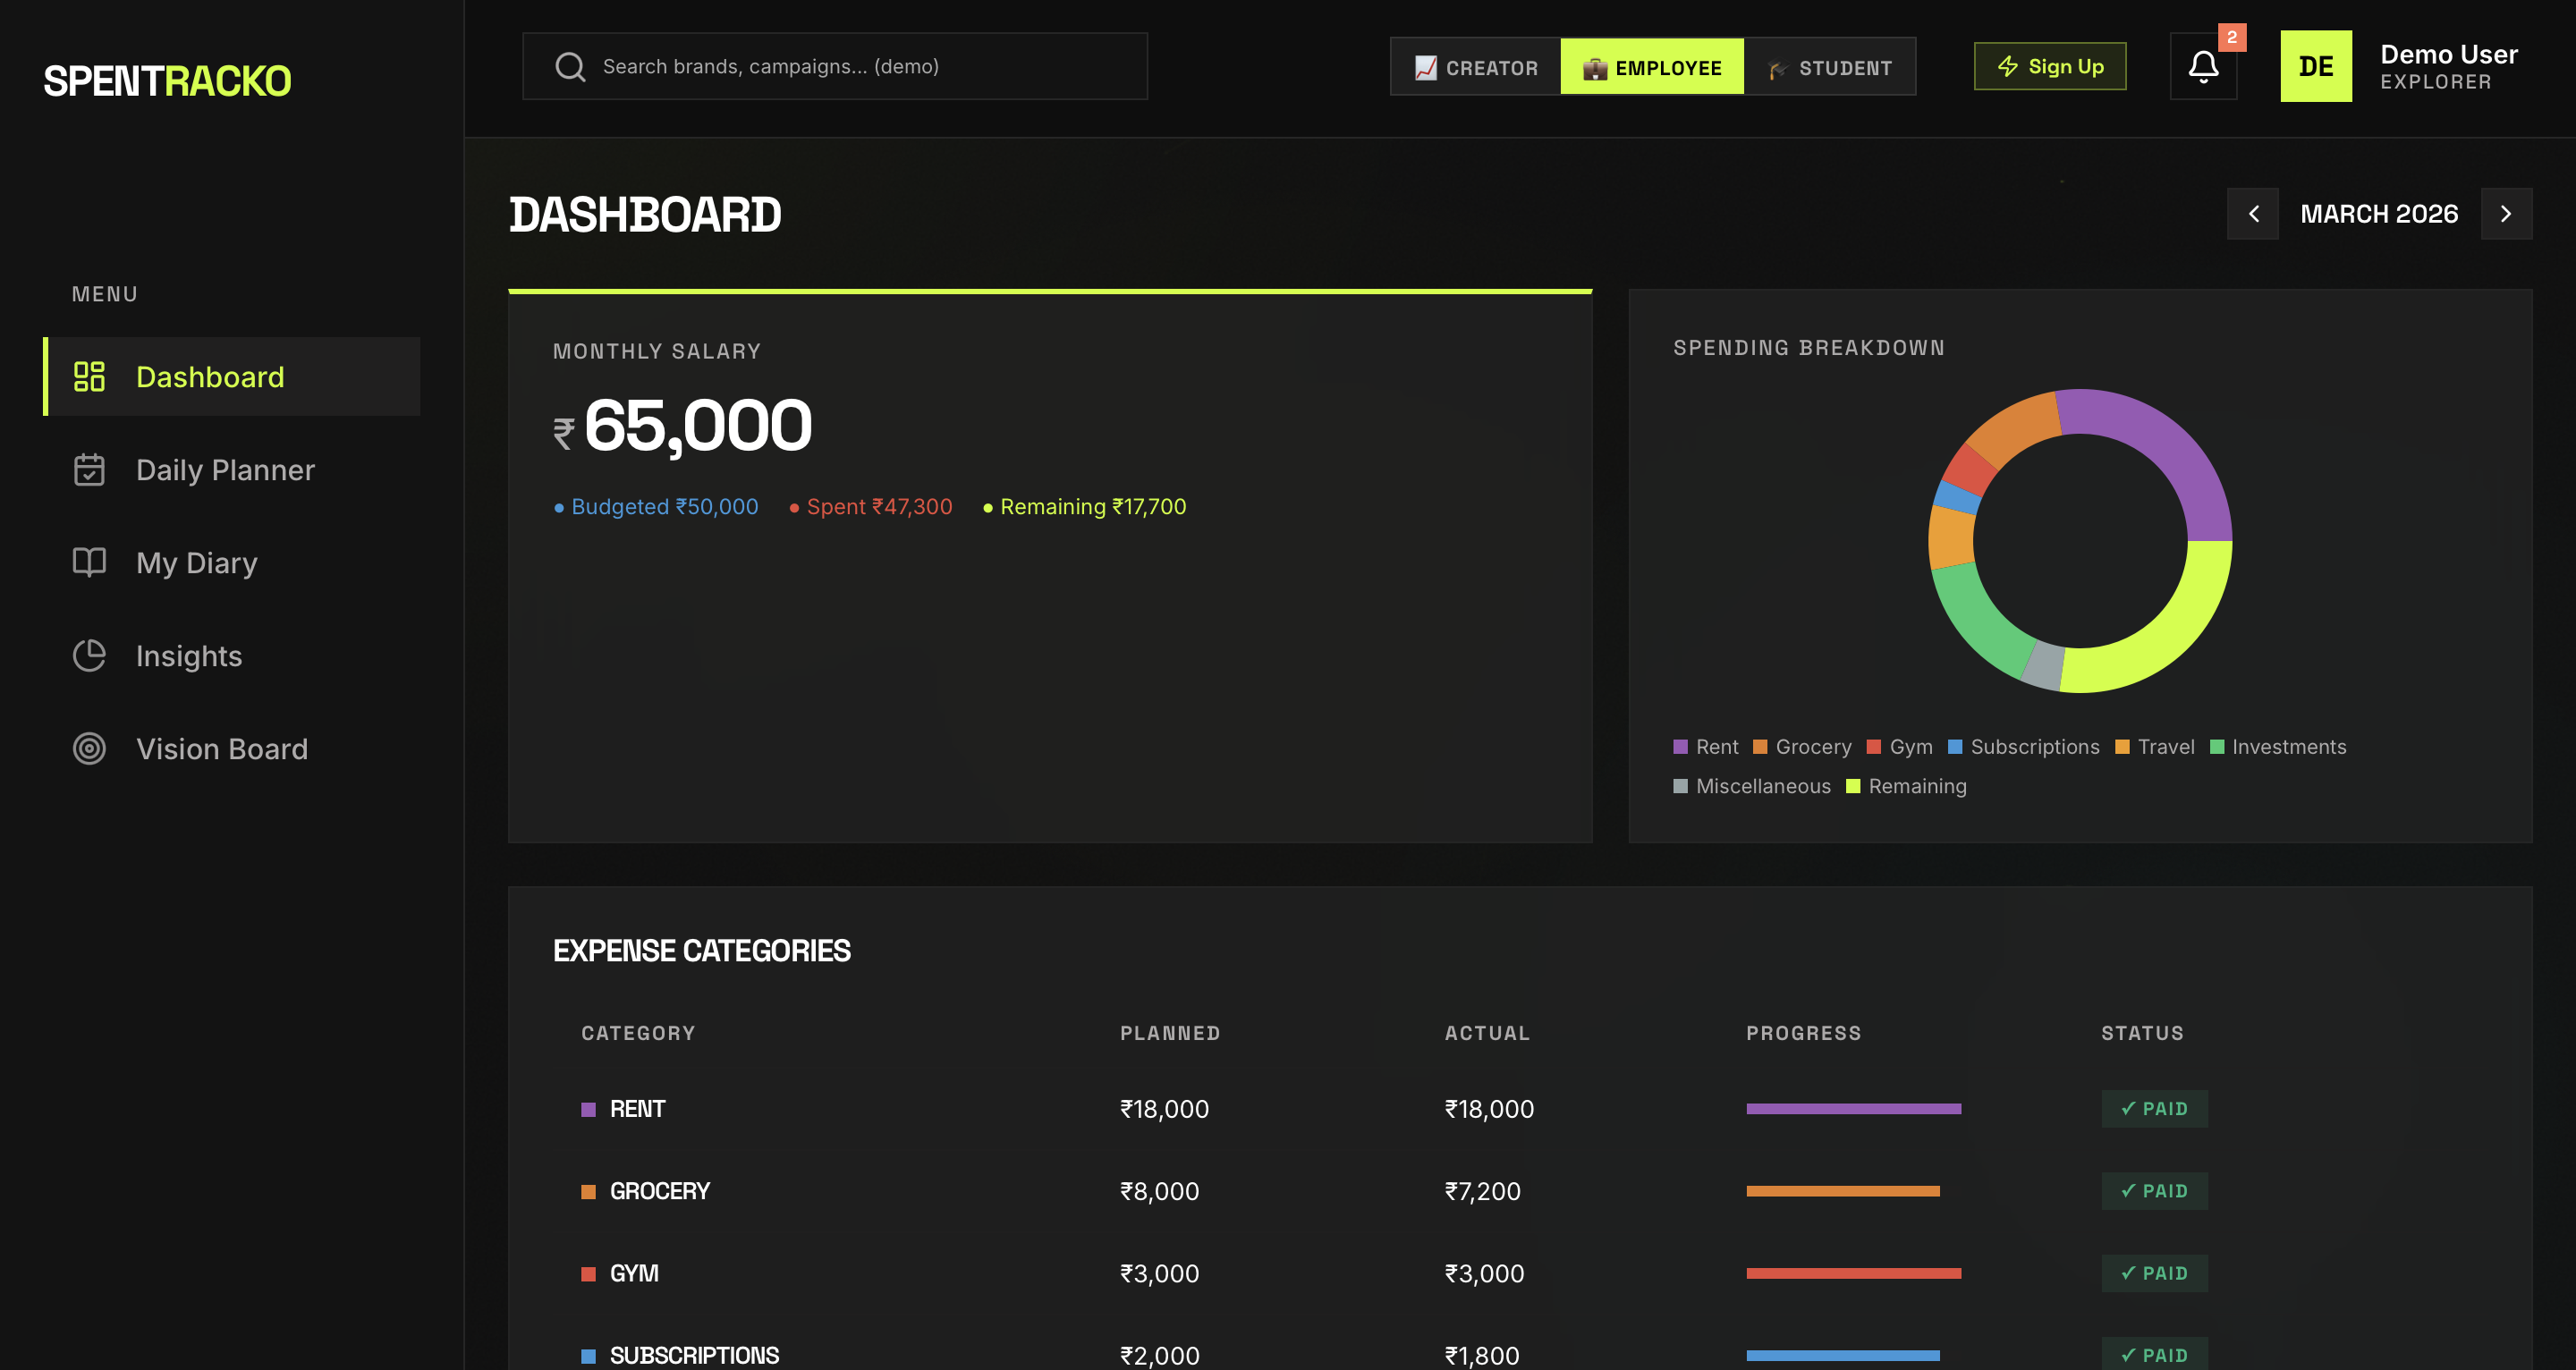The height and width of the screenshot is (1370, 2576).
Task: Select the Employee mode toggle
Action: coord(1652,67)
